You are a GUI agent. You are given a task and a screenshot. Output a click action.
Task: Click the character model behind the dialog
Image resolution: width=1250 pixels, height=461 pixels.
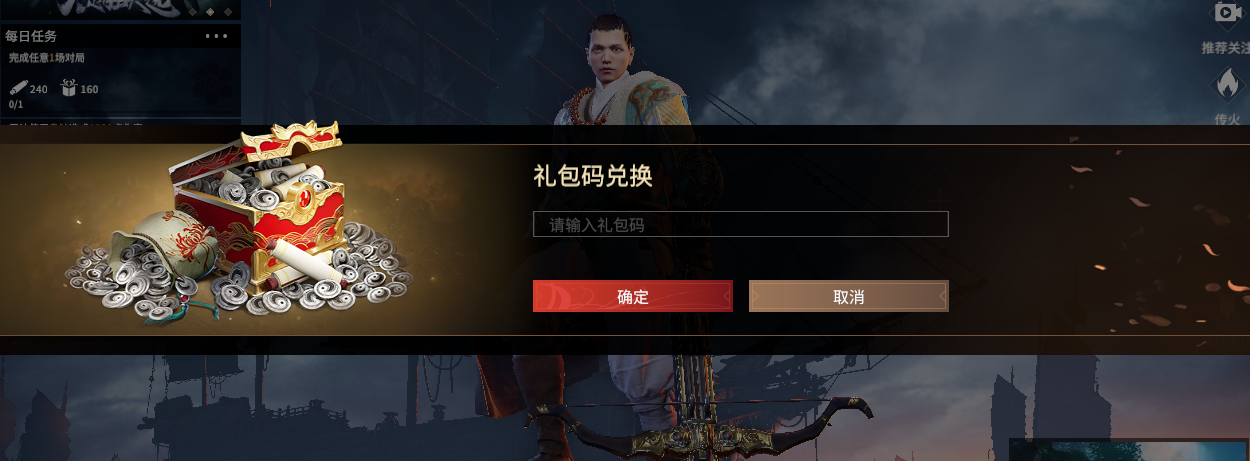tap(630, 68)
